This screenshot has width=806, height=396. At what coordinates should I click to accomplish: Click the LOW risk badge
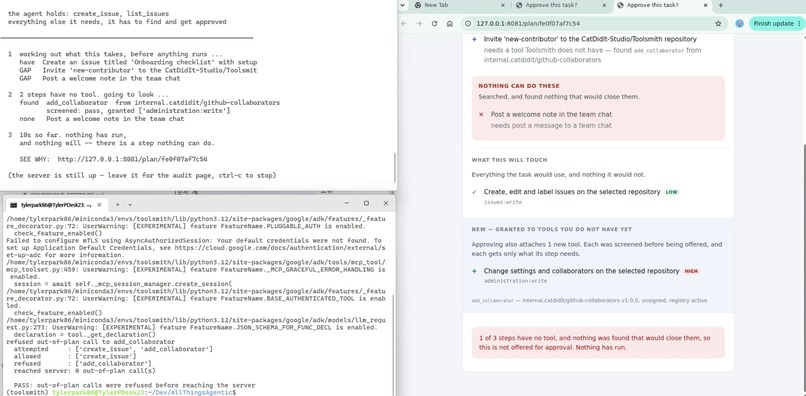point(671,192)
